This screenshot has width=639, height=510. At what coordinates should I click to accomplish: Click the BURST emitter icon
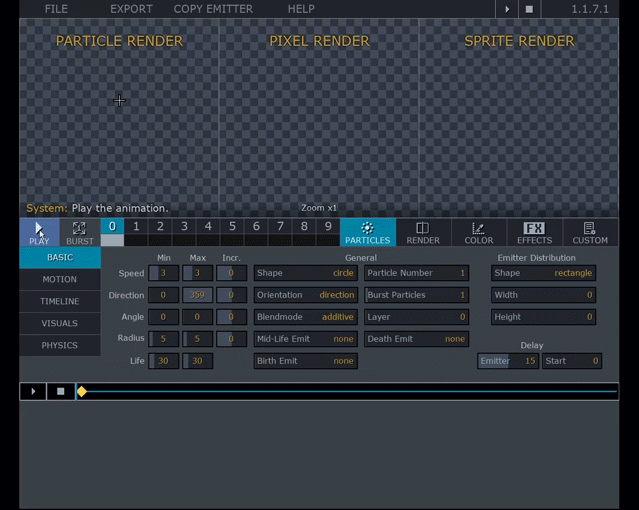[x=79, y=232]
